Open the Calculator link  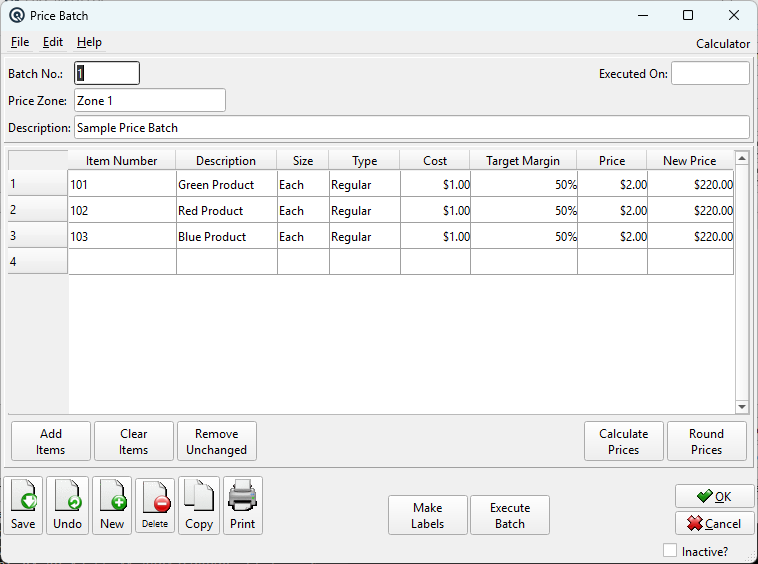point(723,44)
